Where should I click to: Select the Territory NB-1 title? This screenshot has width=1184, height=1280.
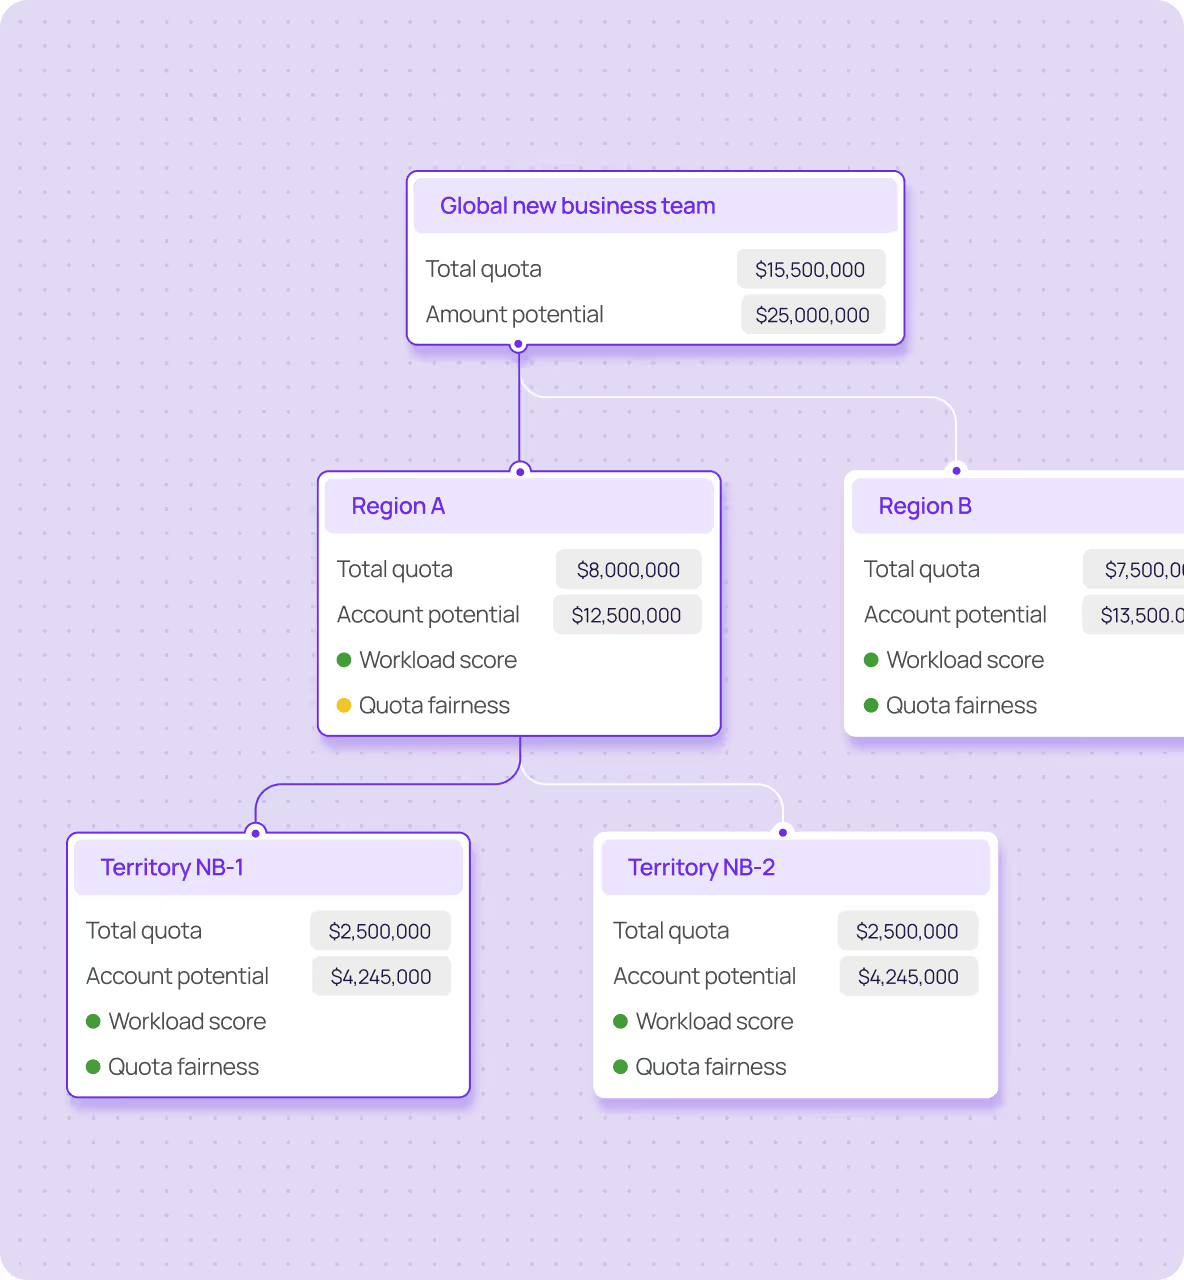tap(172, 867)
